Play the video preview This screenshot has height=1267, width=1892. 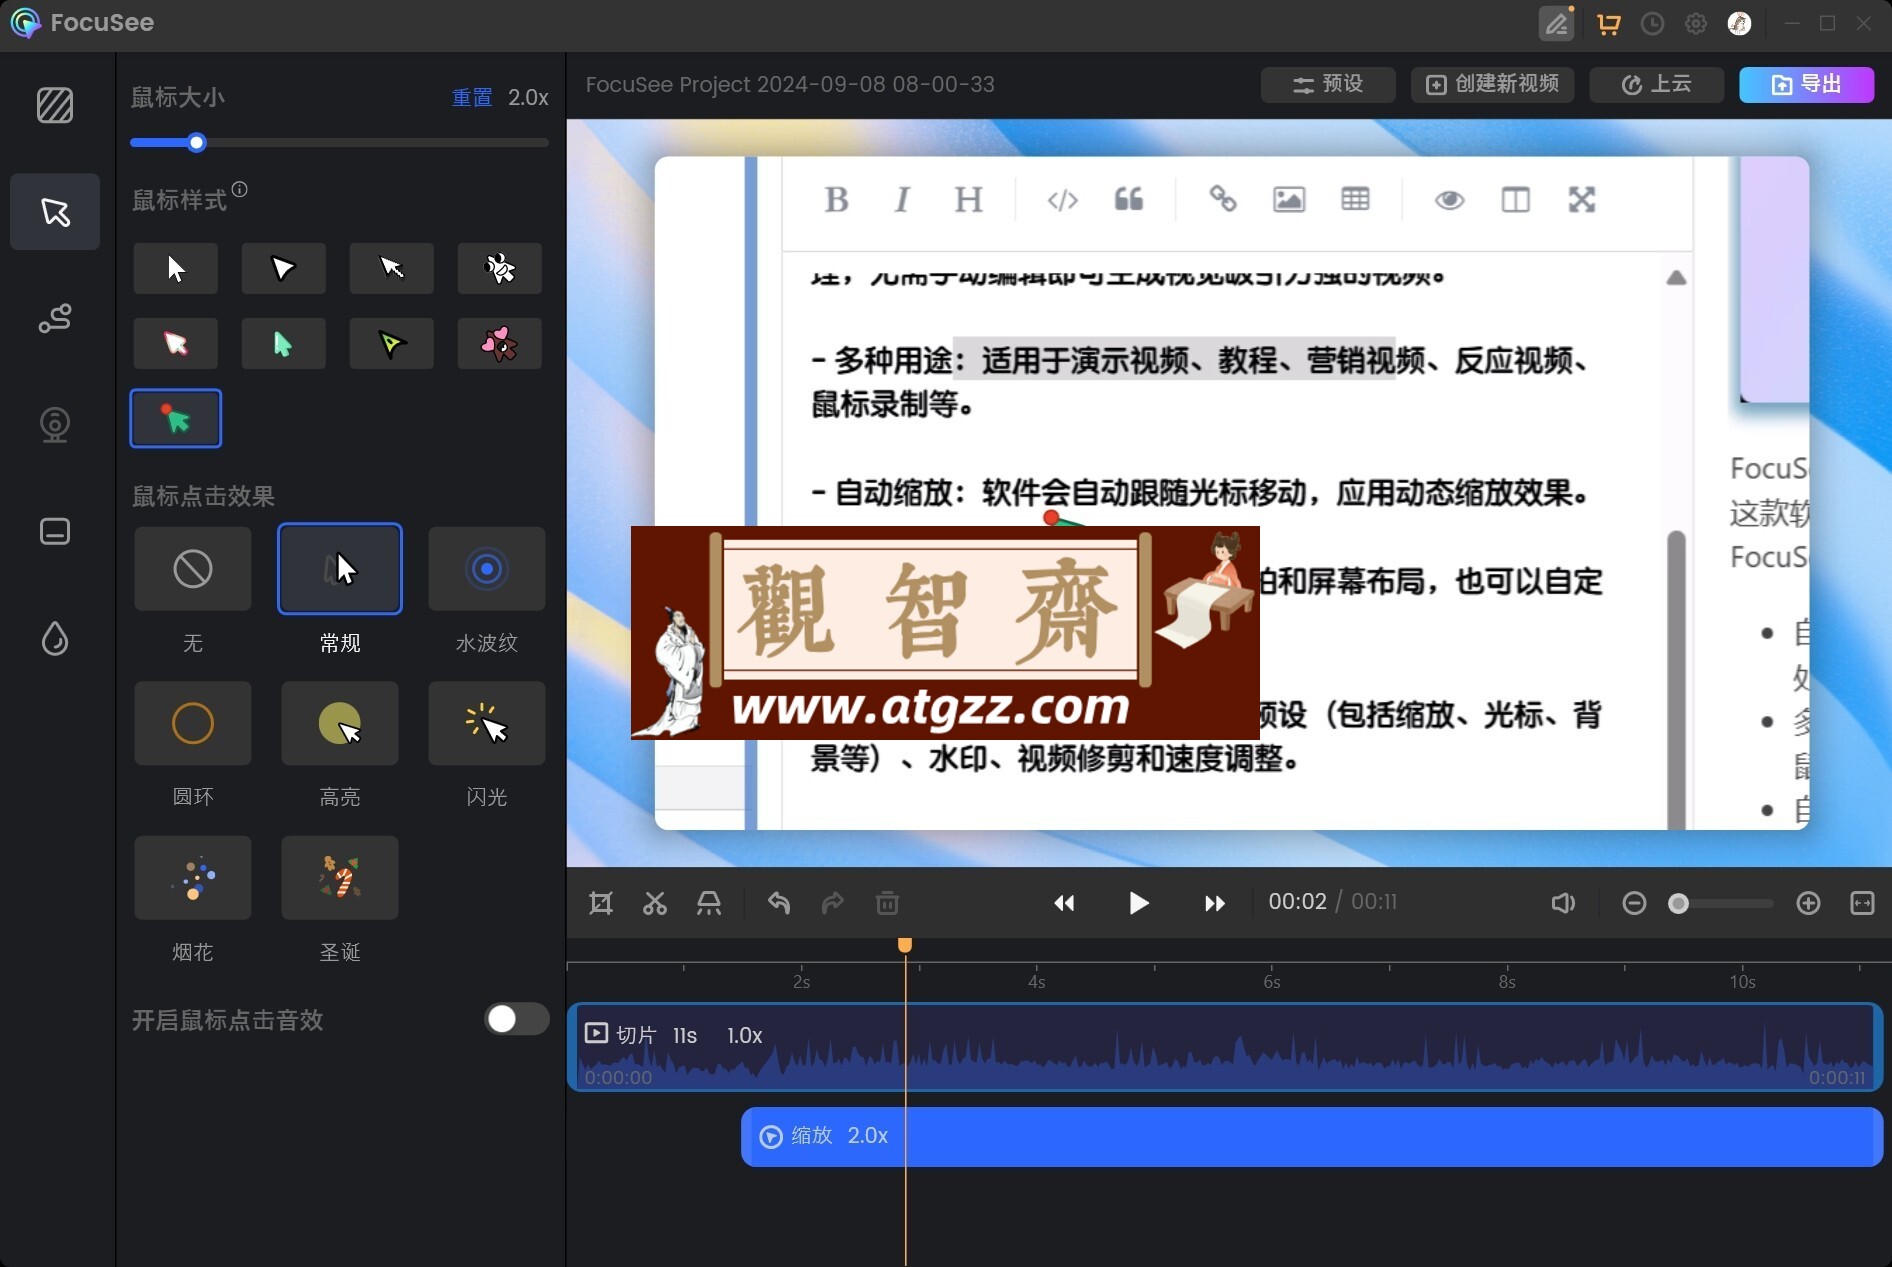1138,903
